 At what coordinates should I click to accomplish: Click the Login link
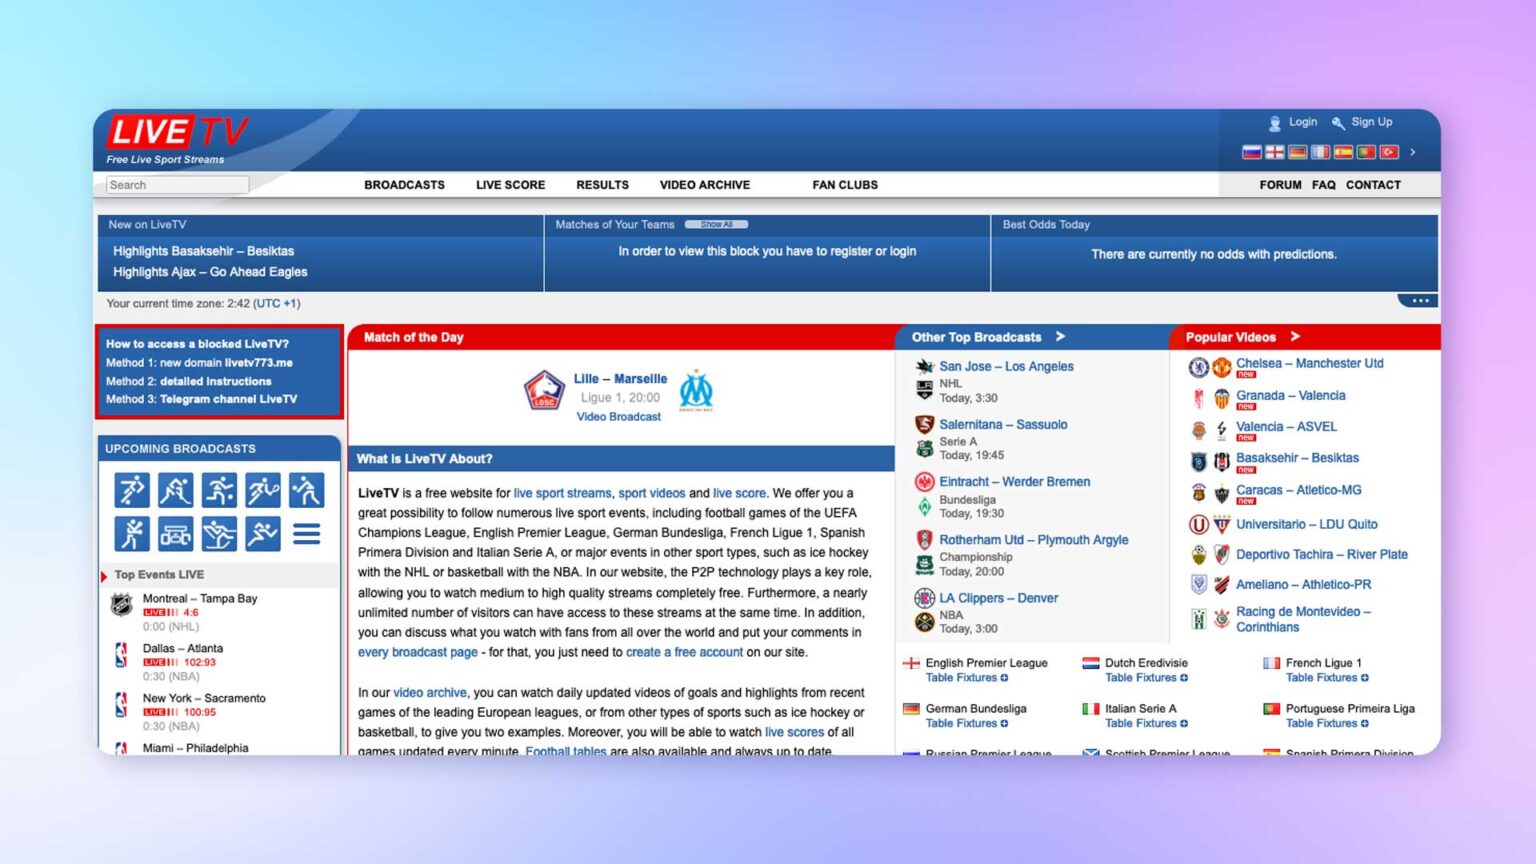[x=1302, y=122]
